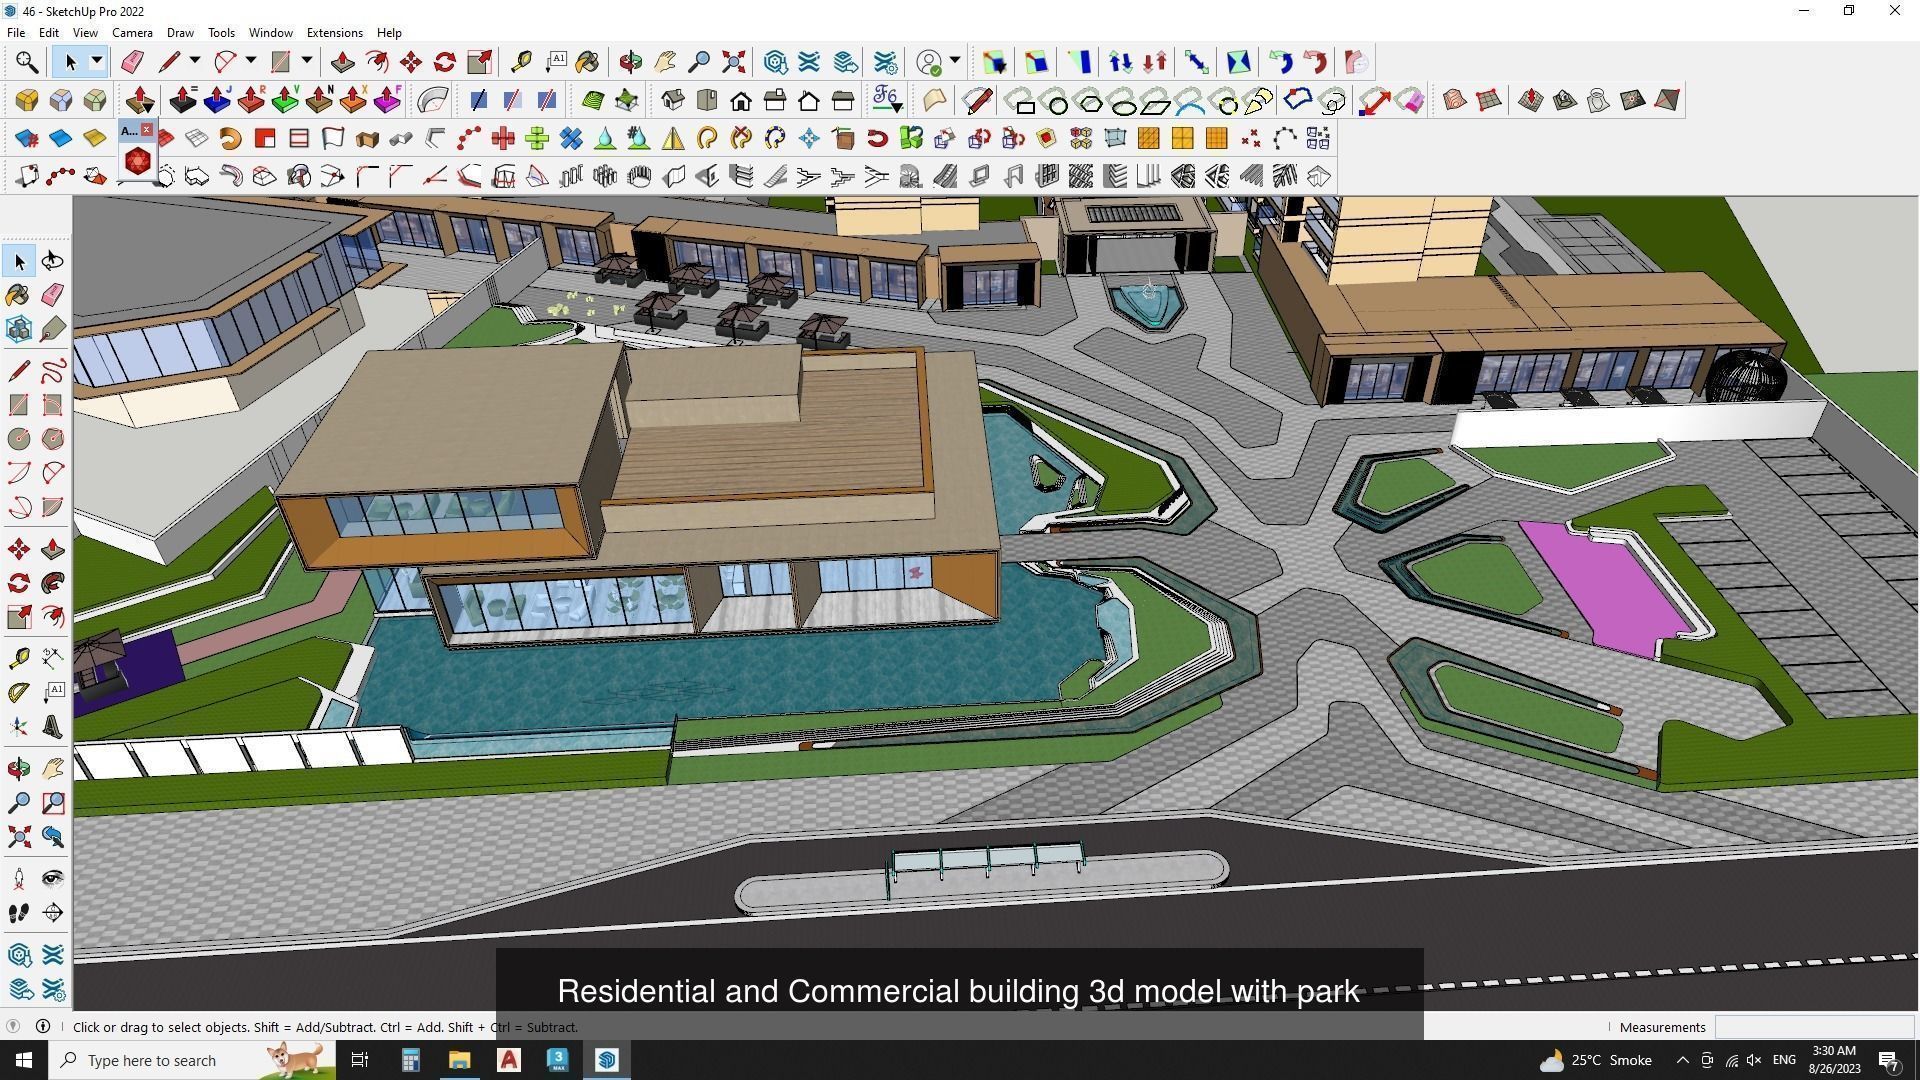Select the Pie tool
The image size is (1920, 1080).
(53, 507)
